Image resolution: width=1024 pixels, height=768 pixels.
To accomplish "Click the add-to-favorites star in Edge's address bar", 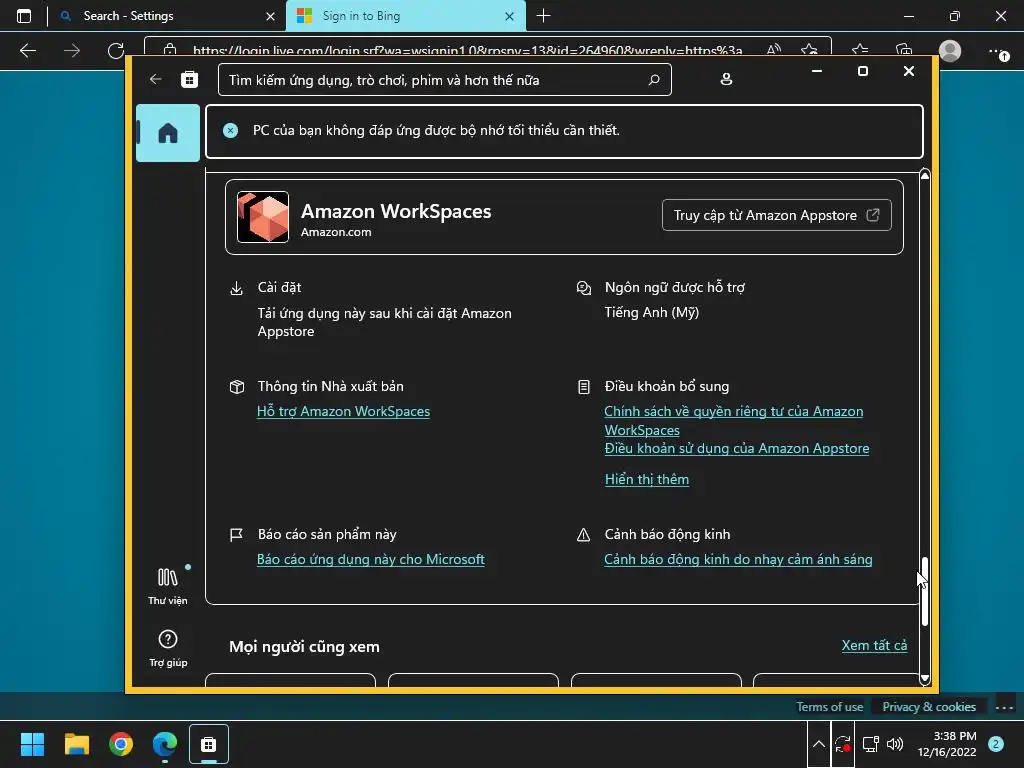I will point(809,50).
